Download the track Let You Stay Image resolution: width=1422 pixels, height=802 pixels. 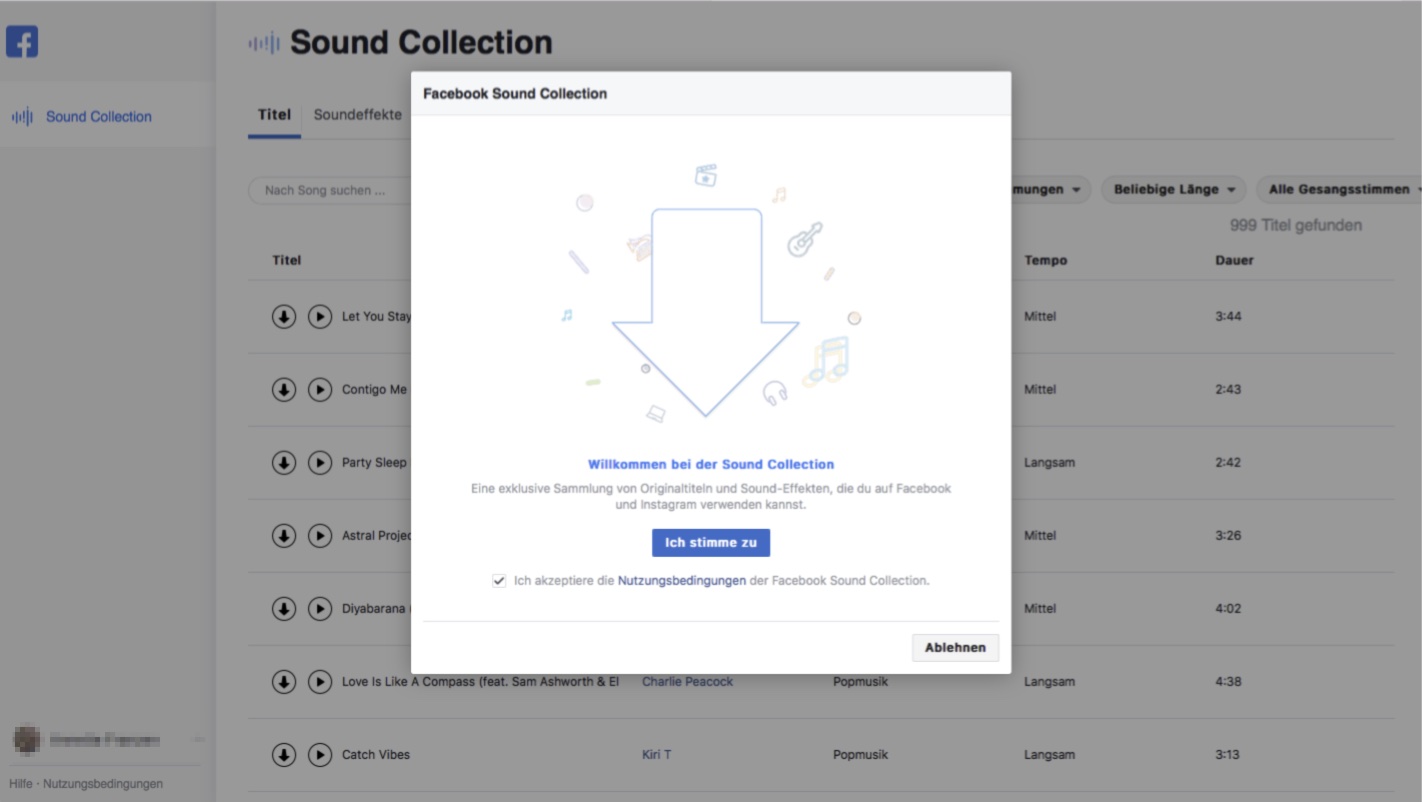coord(284,317)
